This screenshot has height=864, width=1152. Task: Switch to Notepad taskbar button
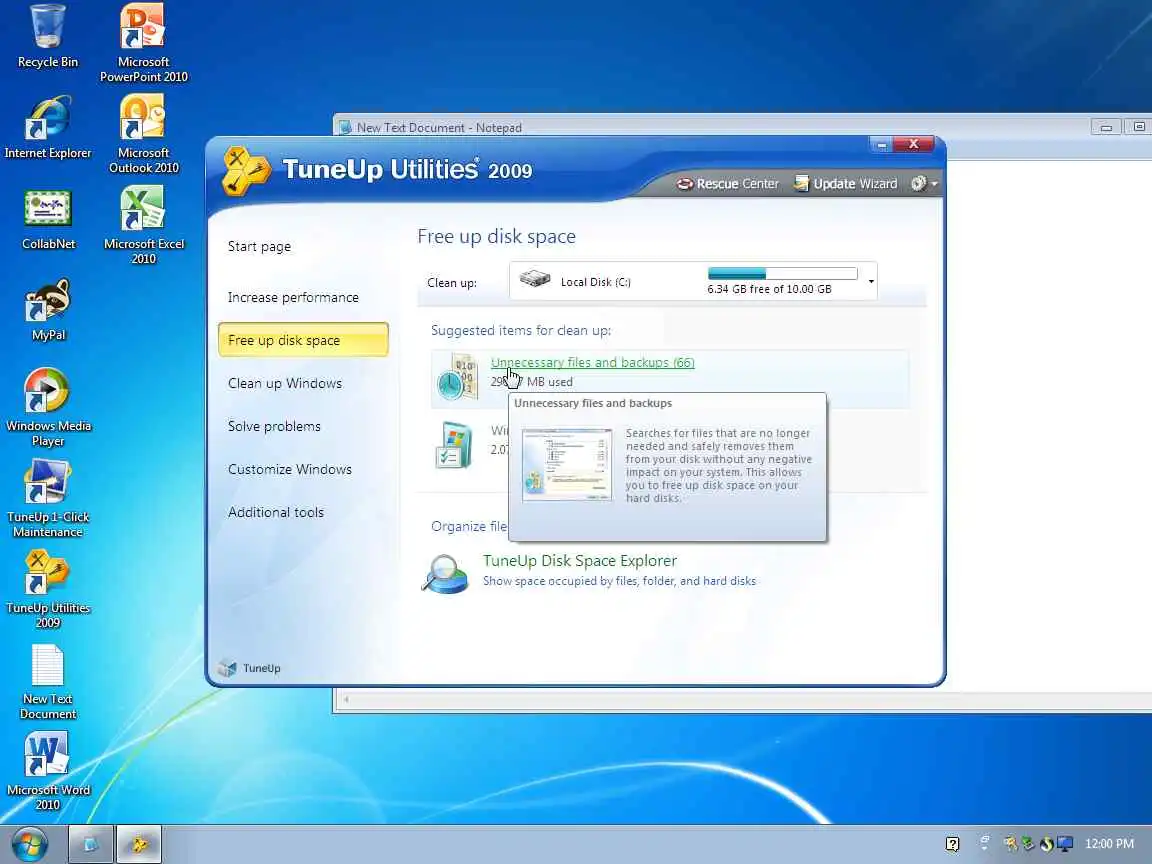point(90,844)
